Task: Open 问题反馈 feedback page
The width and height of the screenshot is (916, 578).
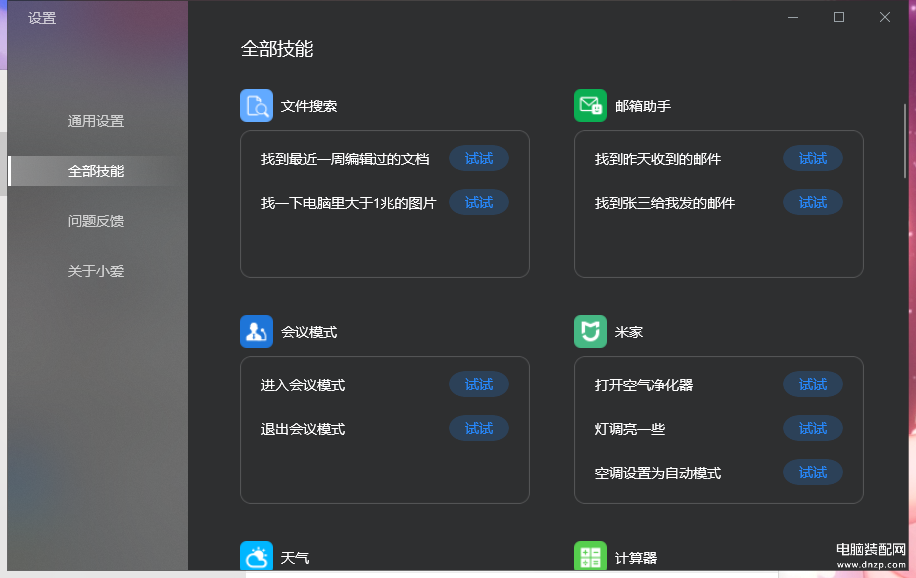Action: (96, 221)
